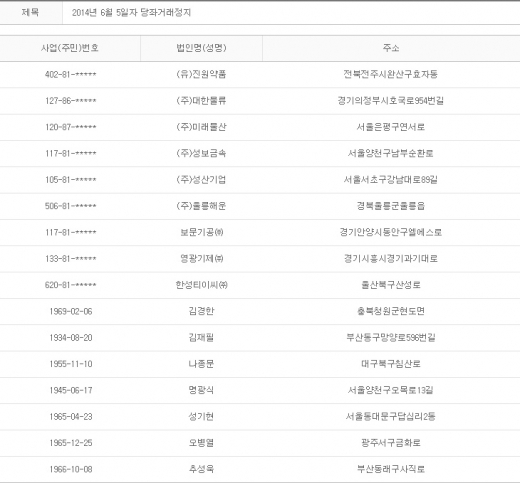This screenshot has width=520, height=483.
Task: Click address '서울은평구연서로'
Action: coord(391,127)
